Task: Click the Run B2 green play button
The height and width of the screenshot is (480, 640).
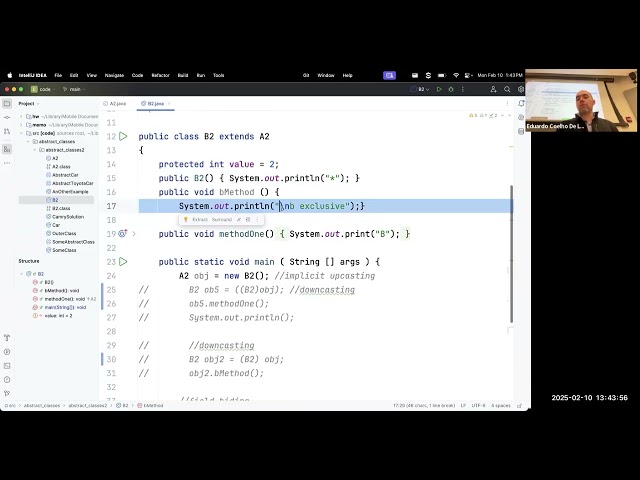Action: click(x=439, y=89)
